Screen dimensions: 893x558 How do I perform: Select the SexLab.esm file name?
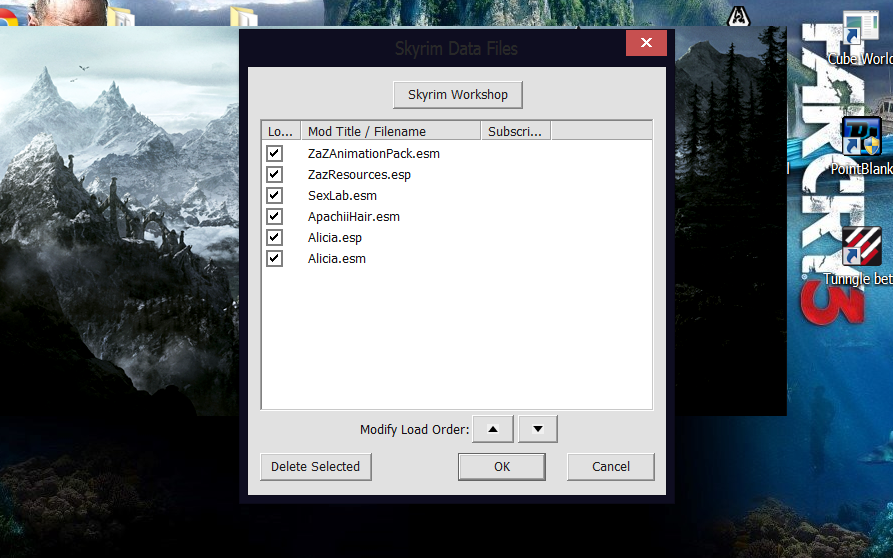tap(342, 196)
